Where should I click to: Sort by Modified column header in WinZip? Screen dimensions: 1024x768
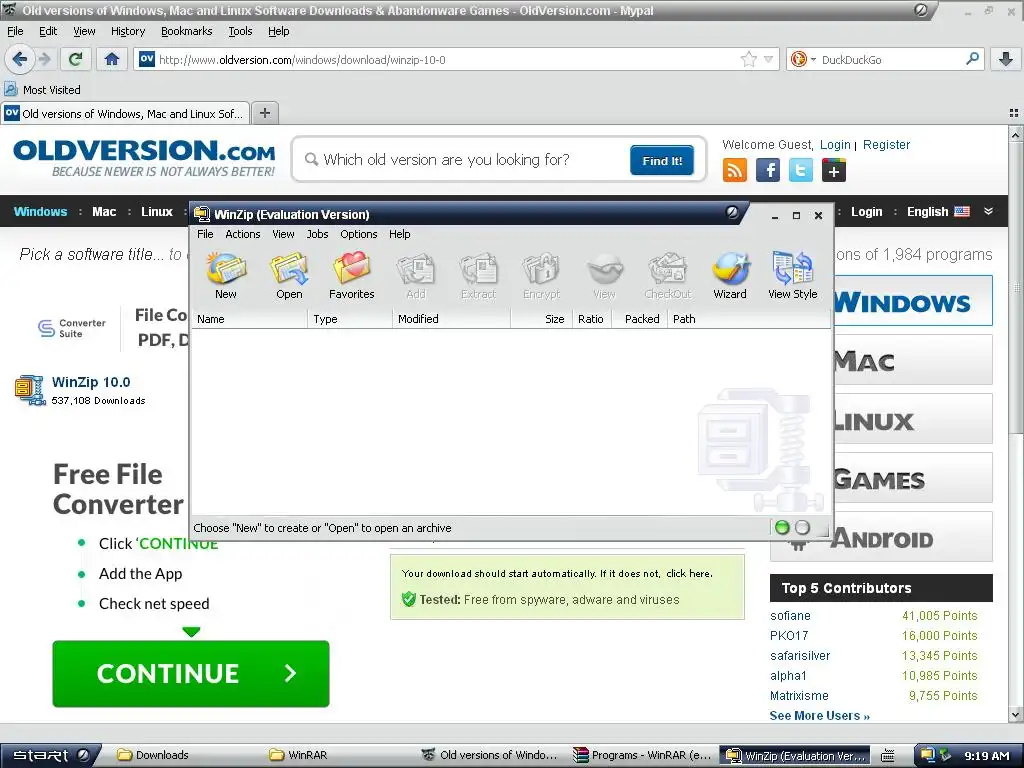click(451, 319)
